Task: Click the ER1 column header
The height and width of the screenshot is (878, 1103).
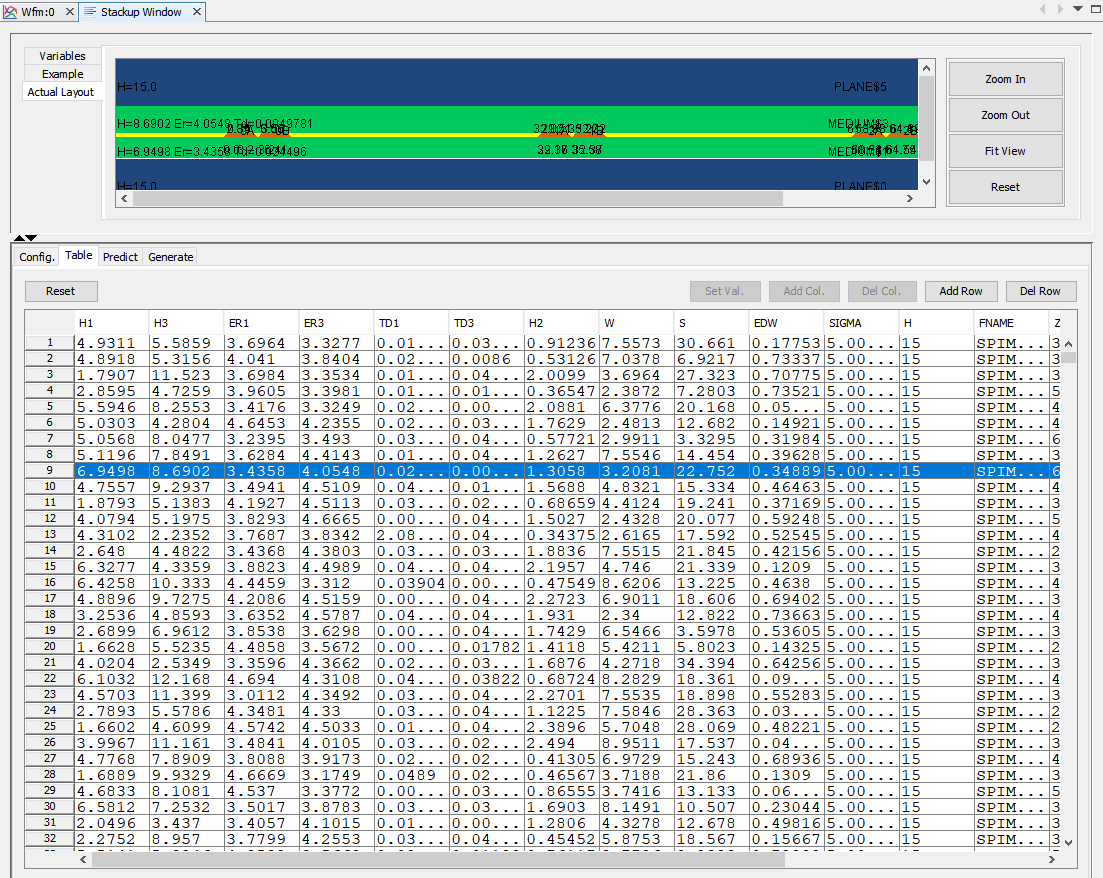Action: [260, 323]
